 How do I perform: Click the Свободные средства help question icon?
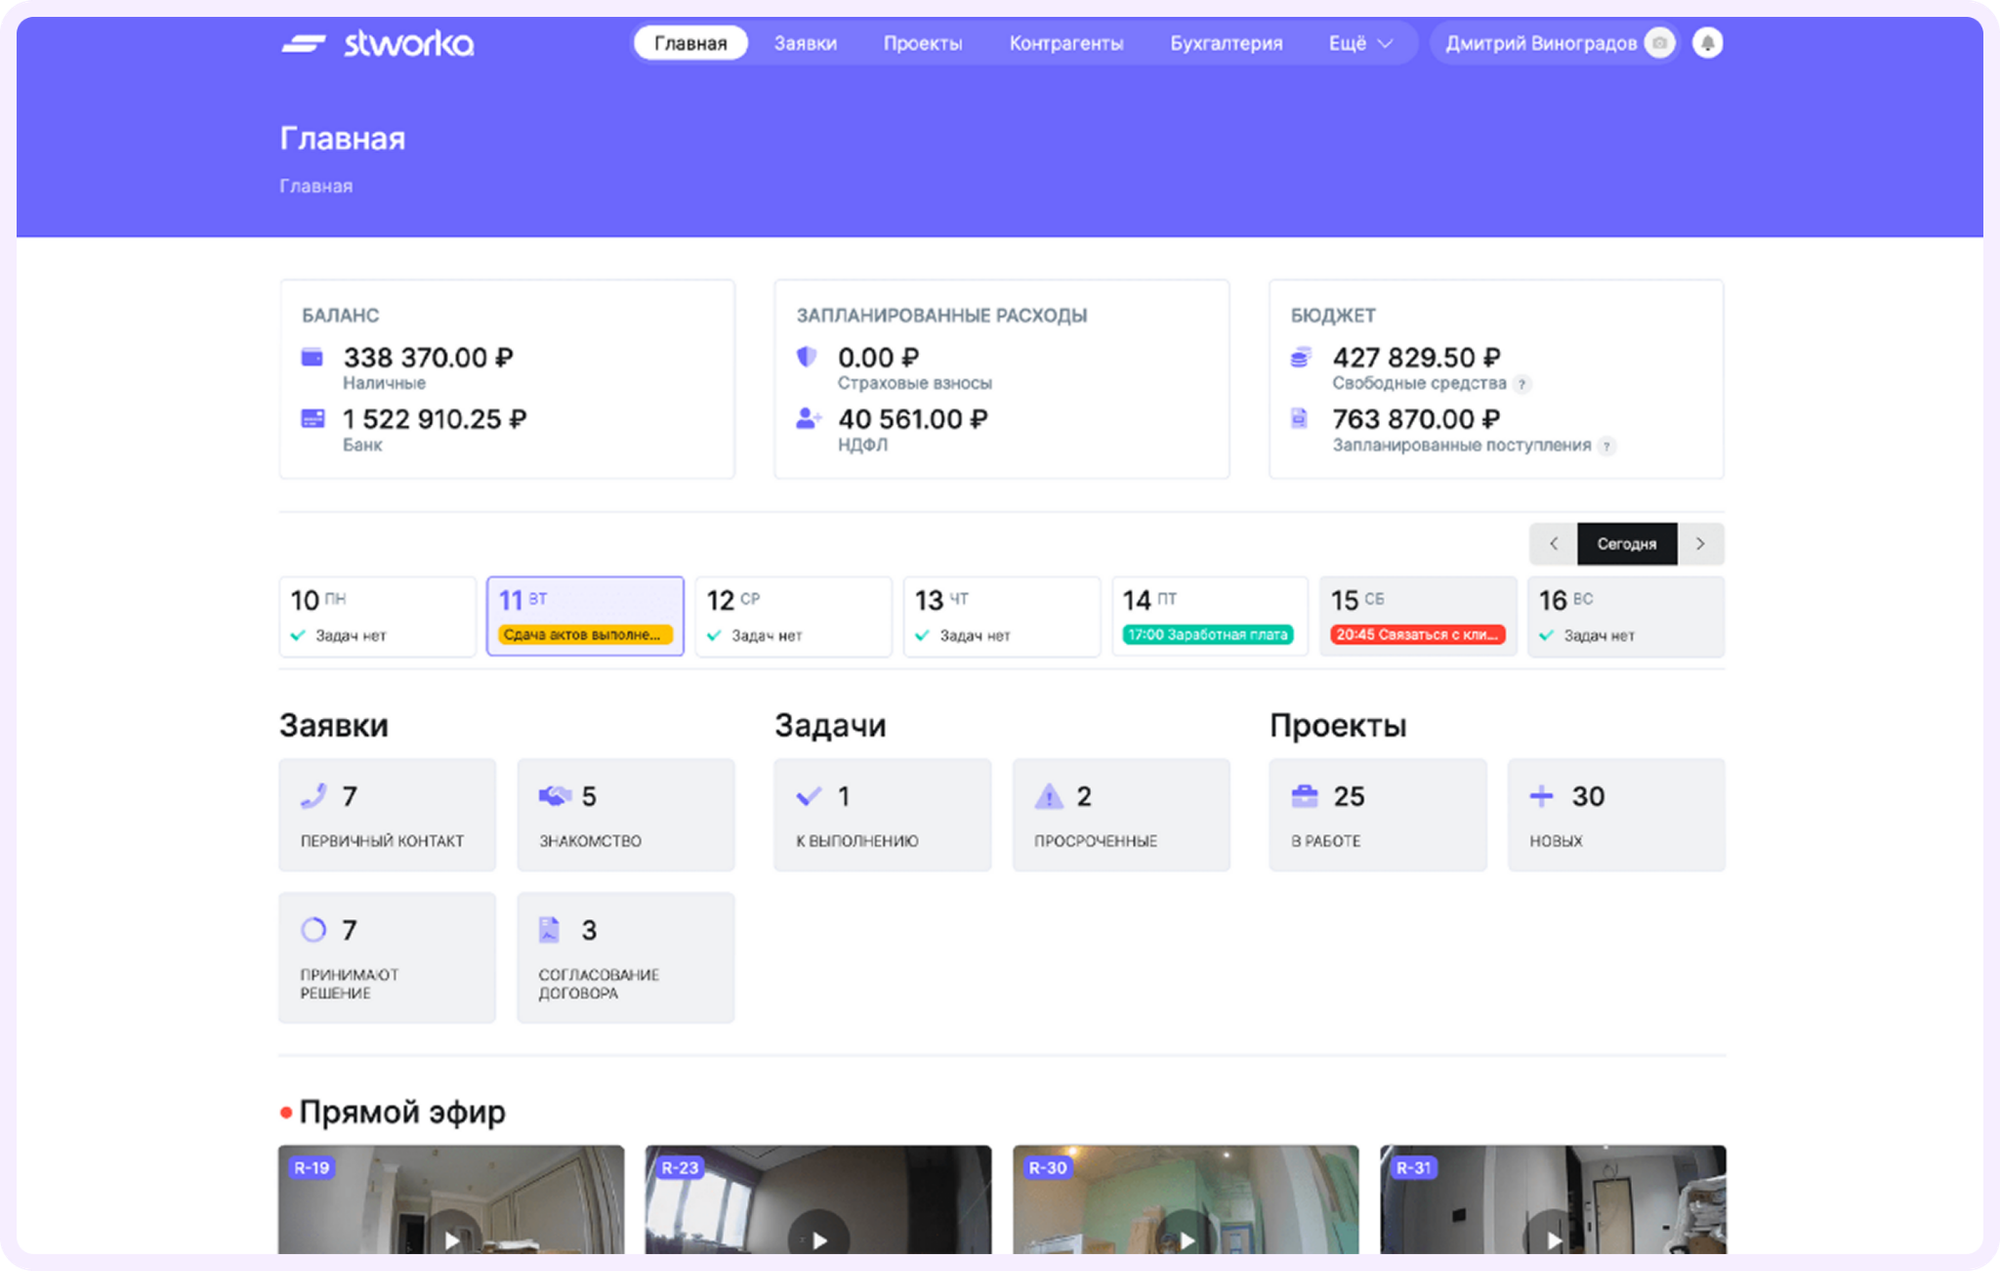(x=1522, y=384)
